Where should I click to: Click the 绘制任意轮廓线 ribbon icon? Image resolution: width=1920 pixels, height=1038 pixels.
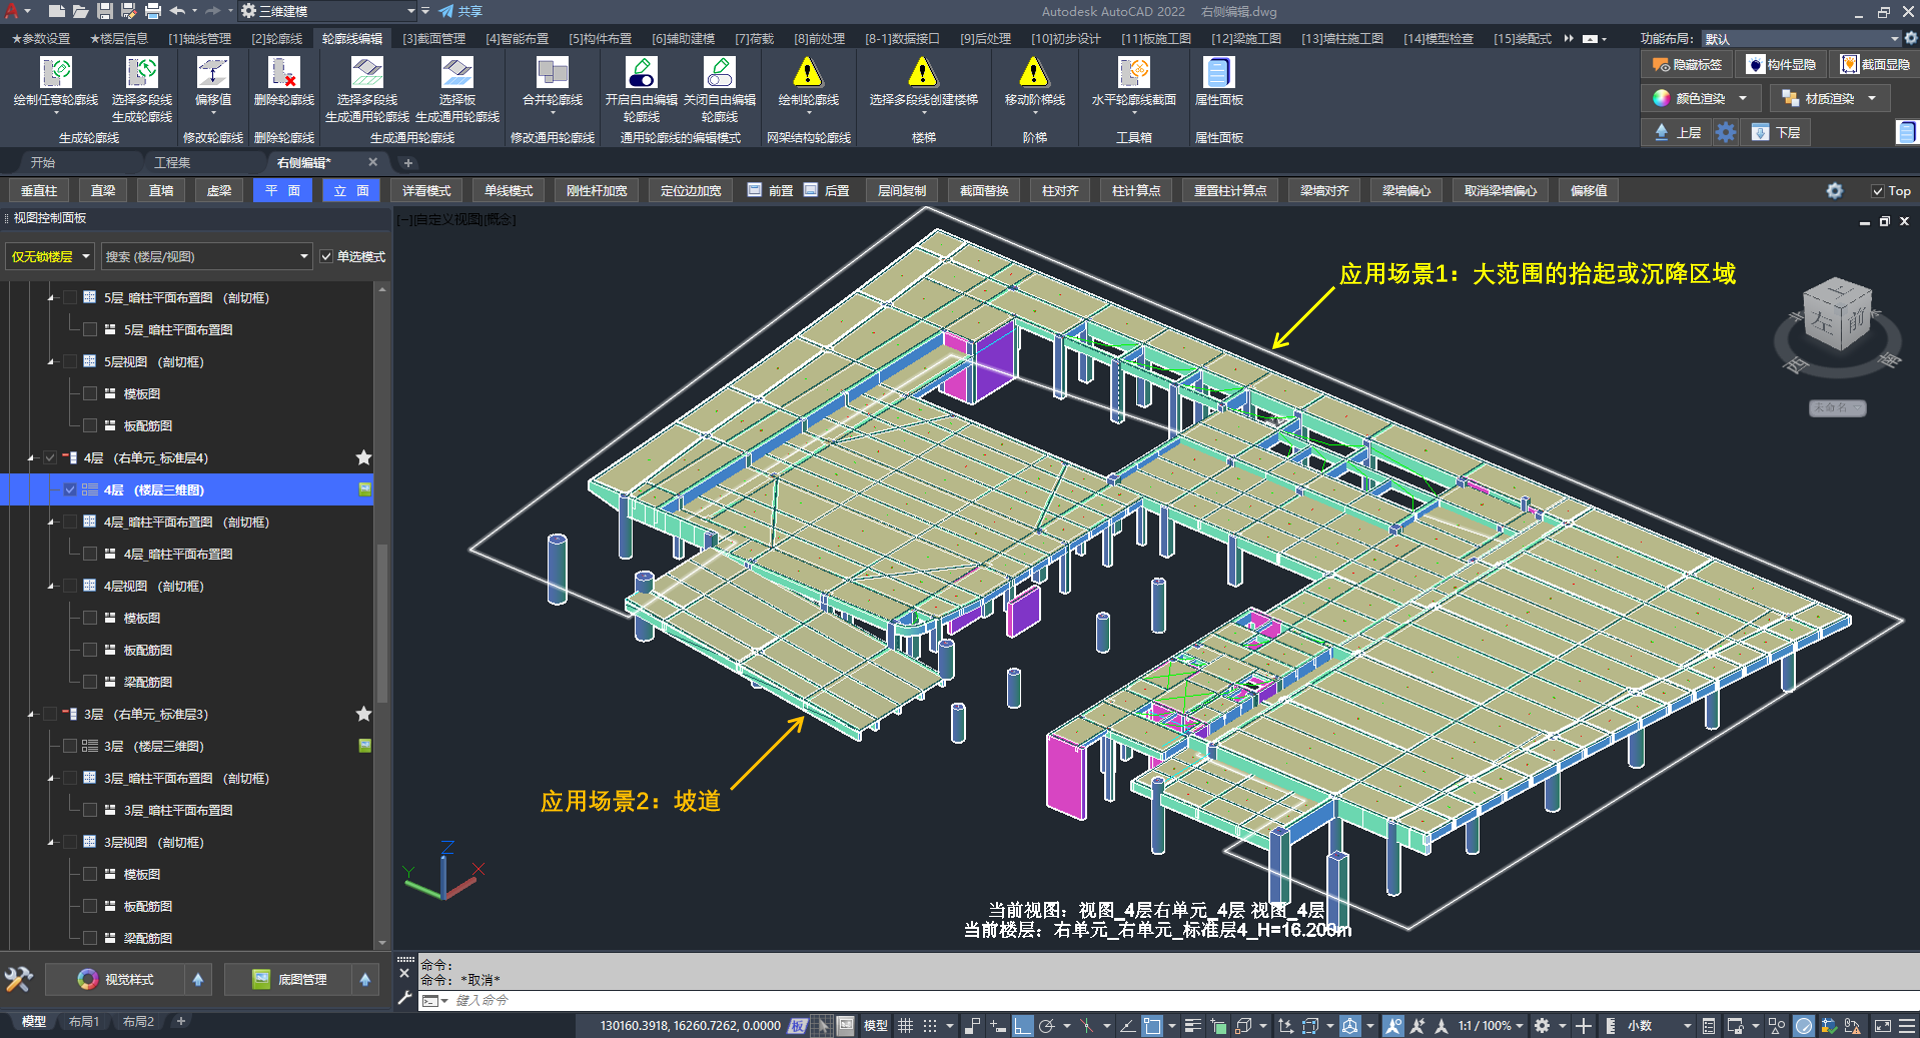(56, 74)
